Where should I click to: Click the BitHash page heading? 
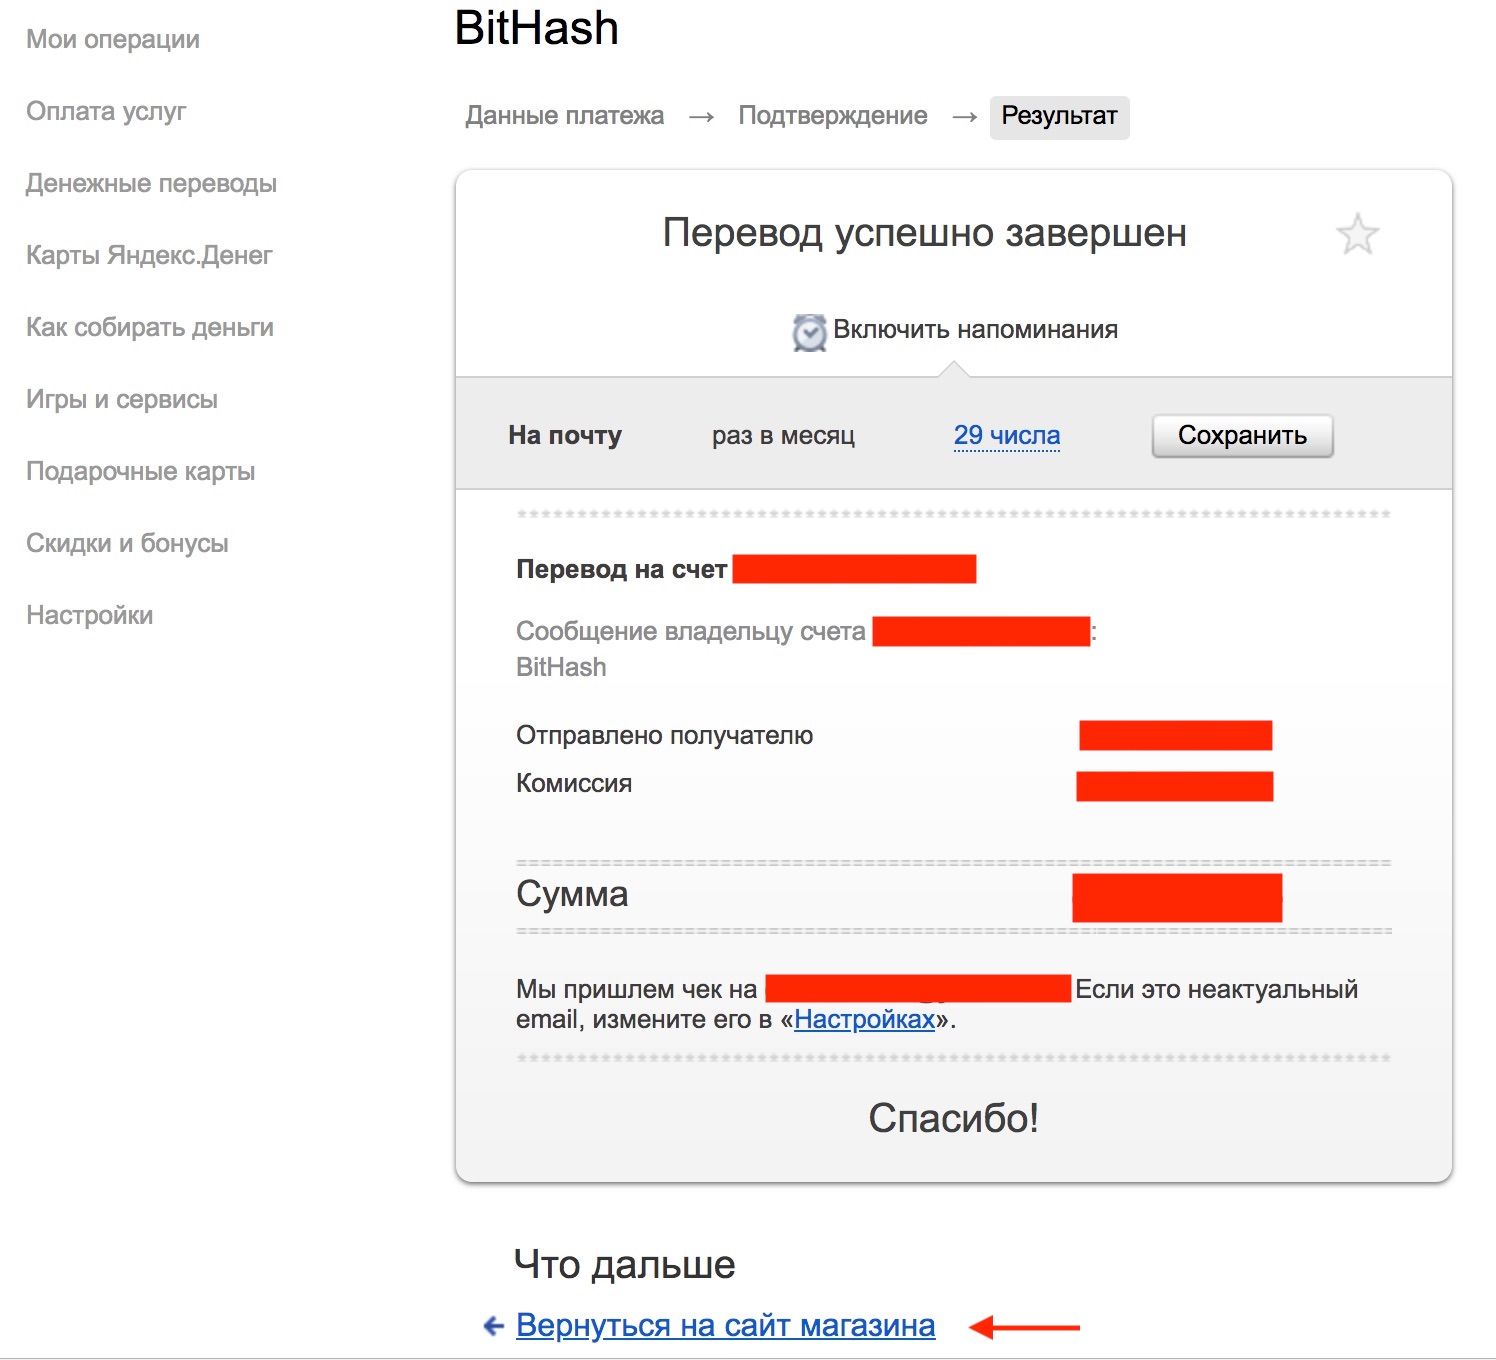537,27
